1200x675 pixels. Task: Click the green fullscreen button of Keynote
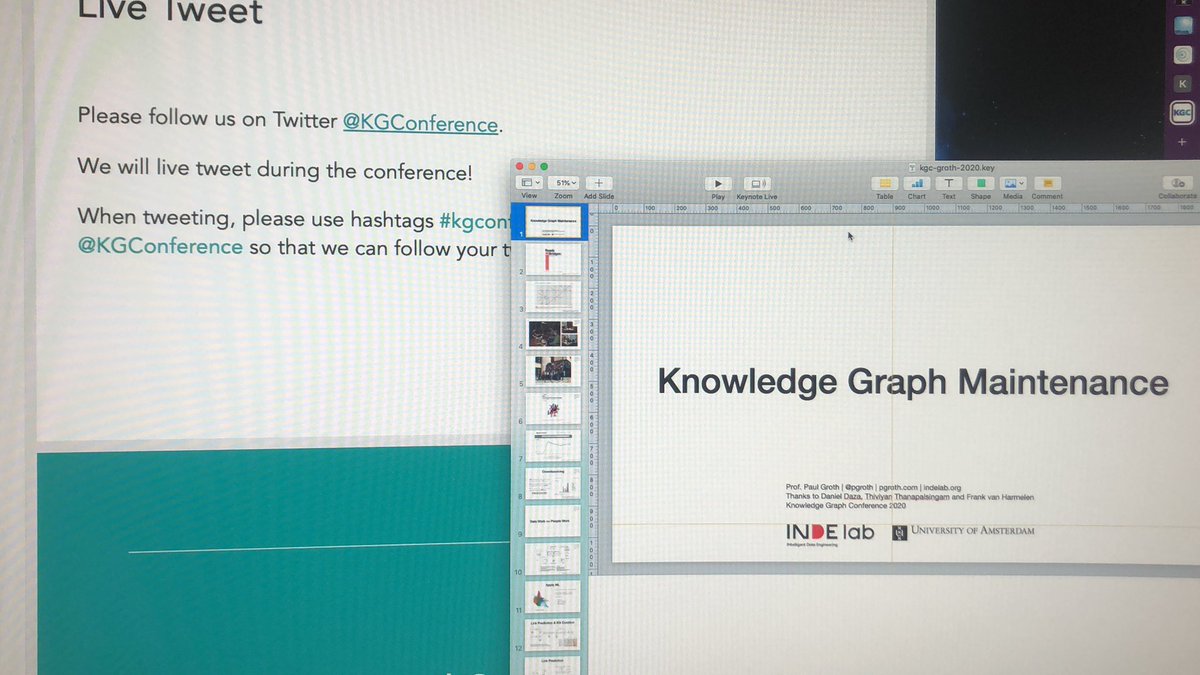tap(546, 166)
